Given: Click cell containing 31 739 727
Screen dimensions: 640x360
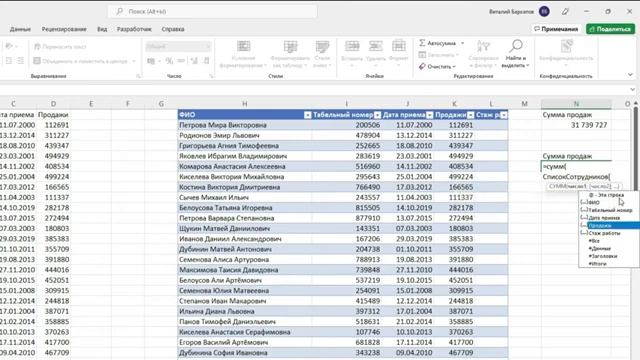Looking at the screenshot, I should [576, 125].
